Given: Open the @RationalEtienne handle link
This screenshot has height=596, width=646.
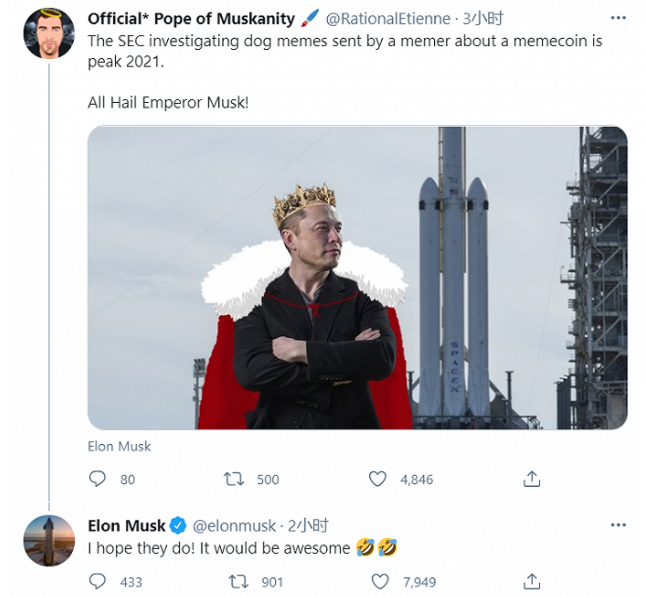Looking at the screenshot, I should tap(388, 19).
